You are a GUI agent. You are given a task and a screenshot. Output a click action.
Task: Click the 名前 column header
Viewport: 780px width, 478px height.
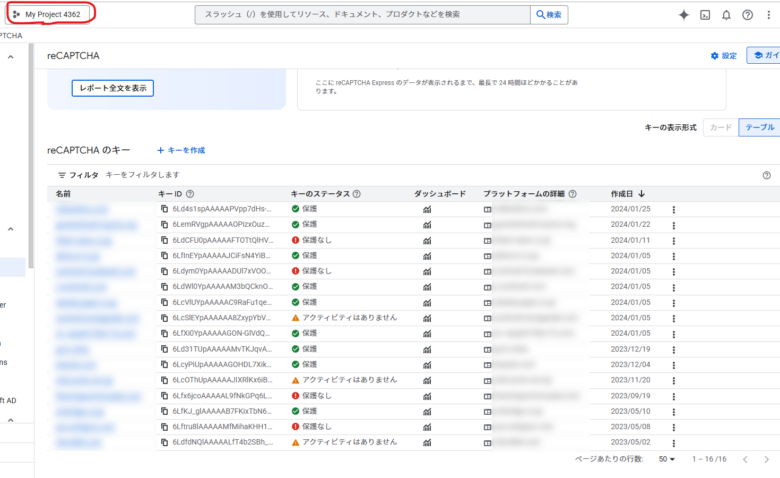coord(63,194)
